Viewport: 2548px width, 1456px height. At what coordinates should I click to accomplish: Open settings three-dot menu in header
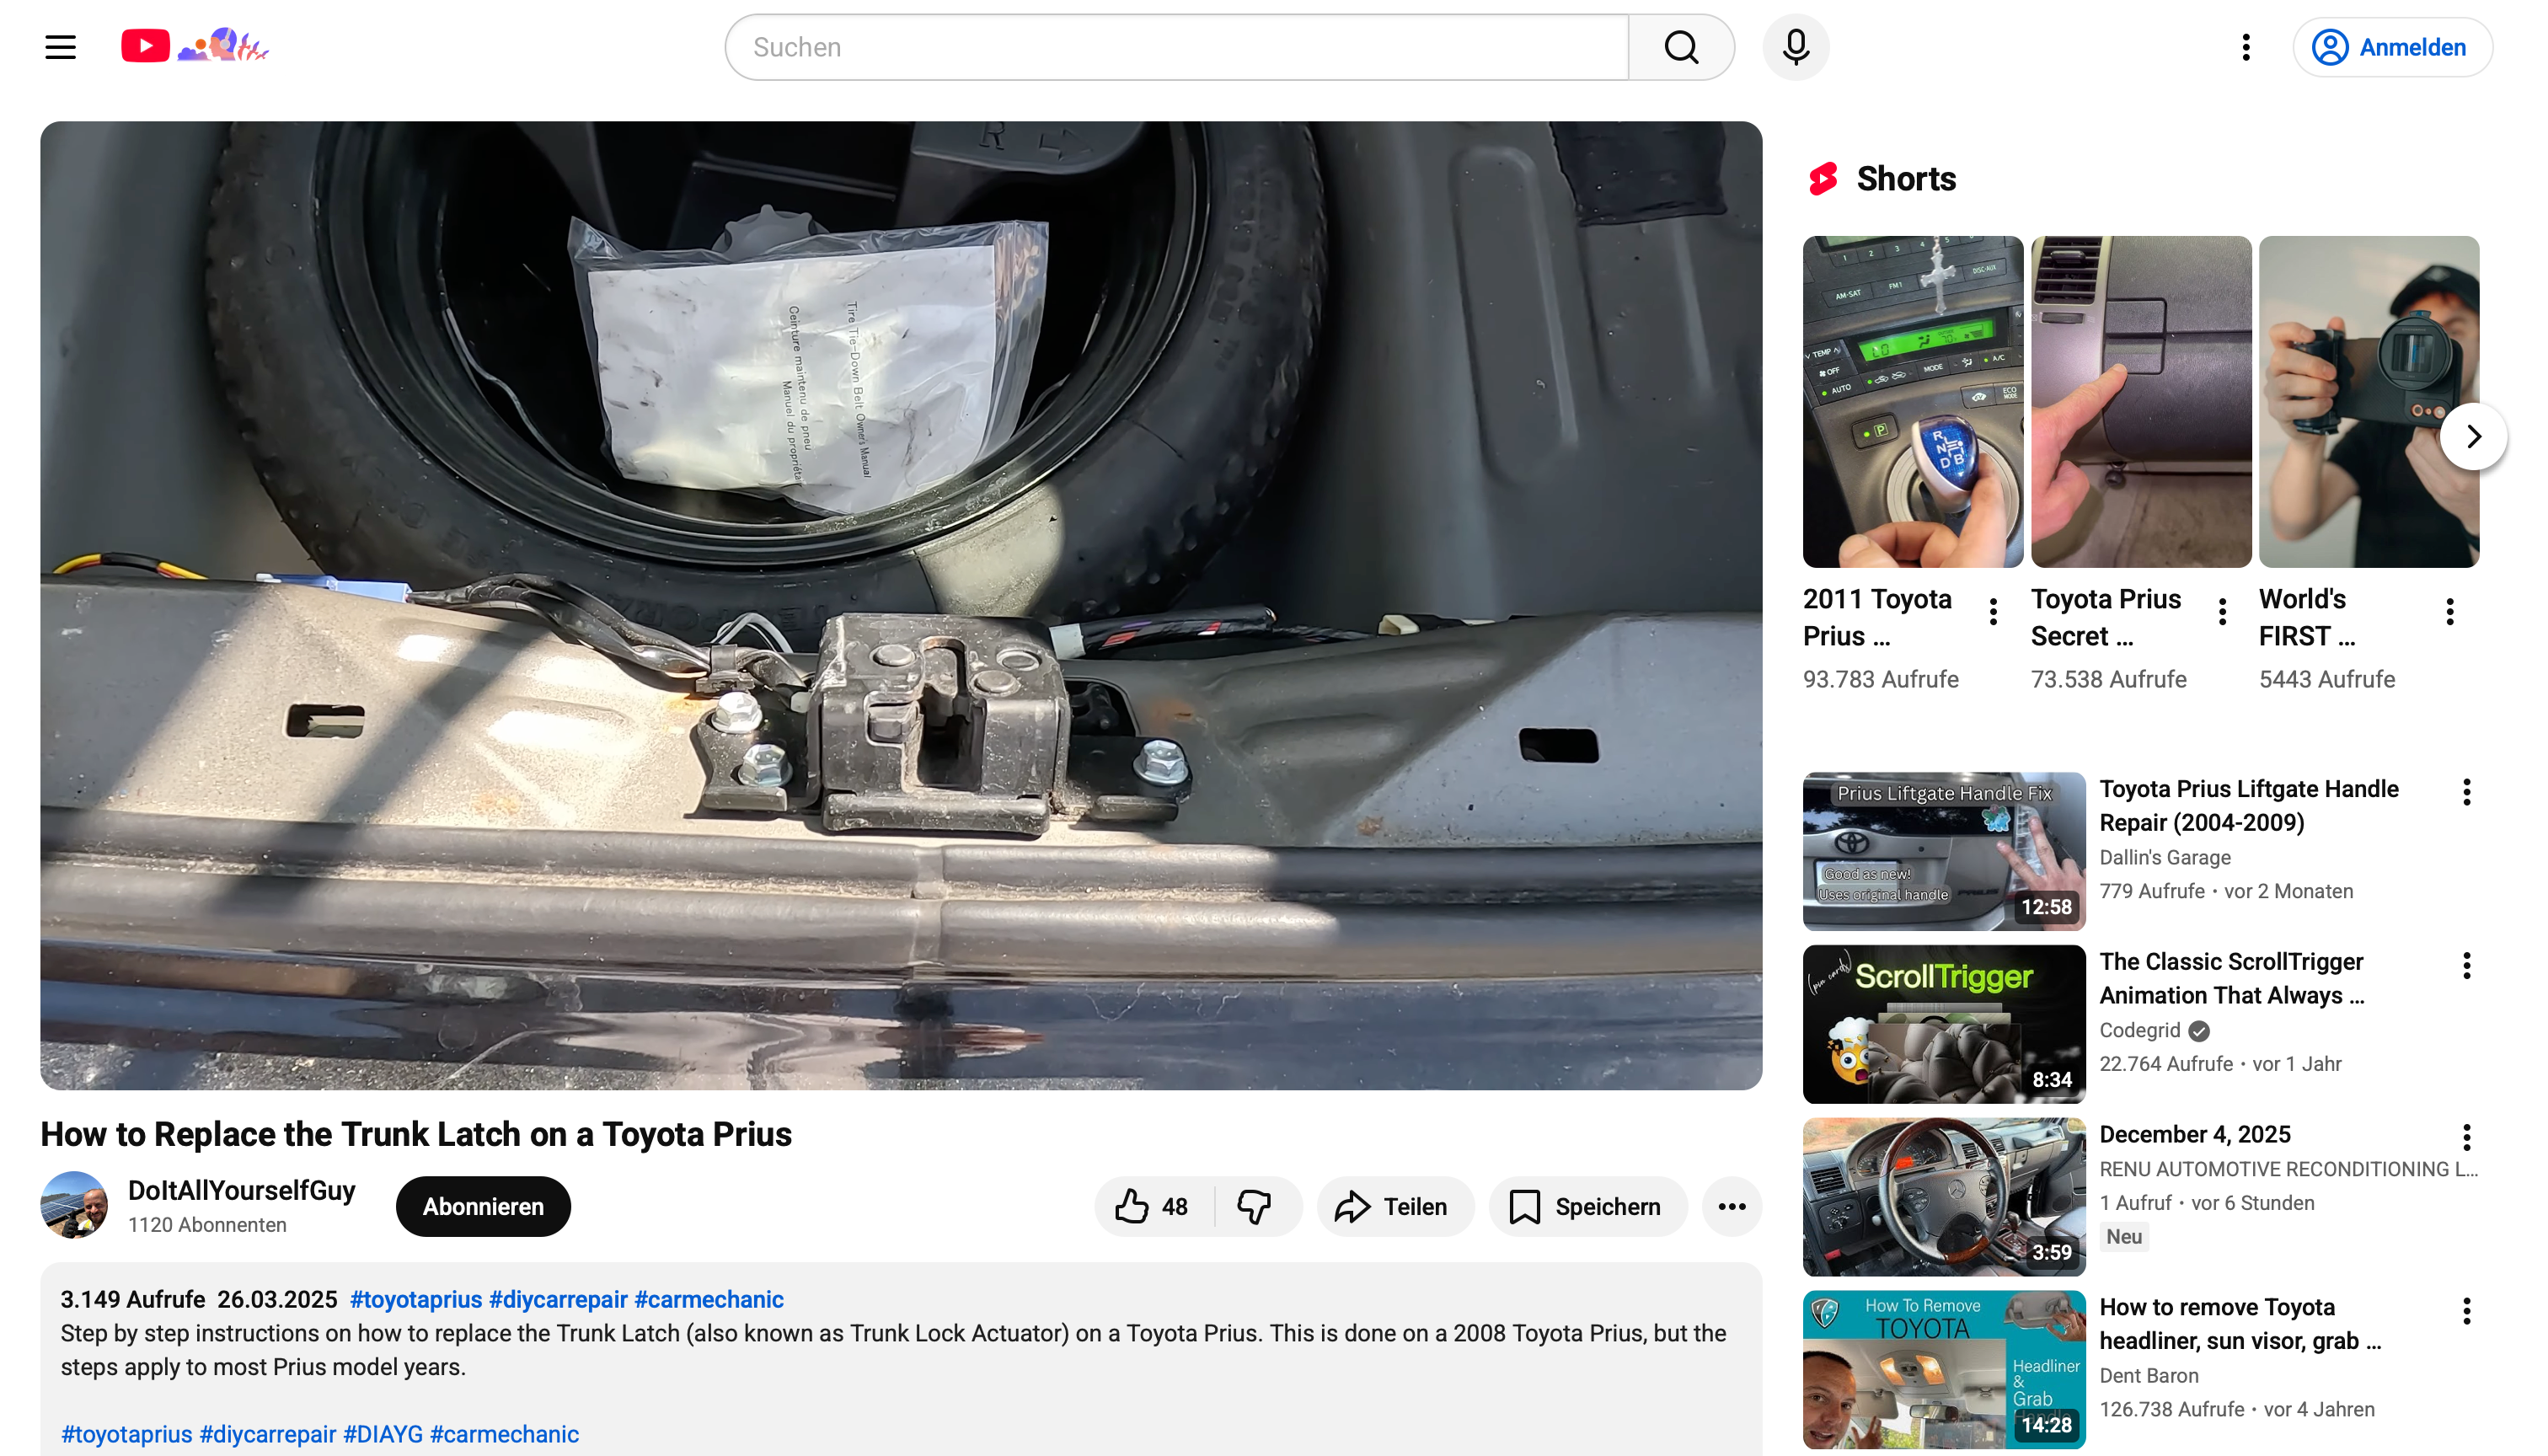2246,47
